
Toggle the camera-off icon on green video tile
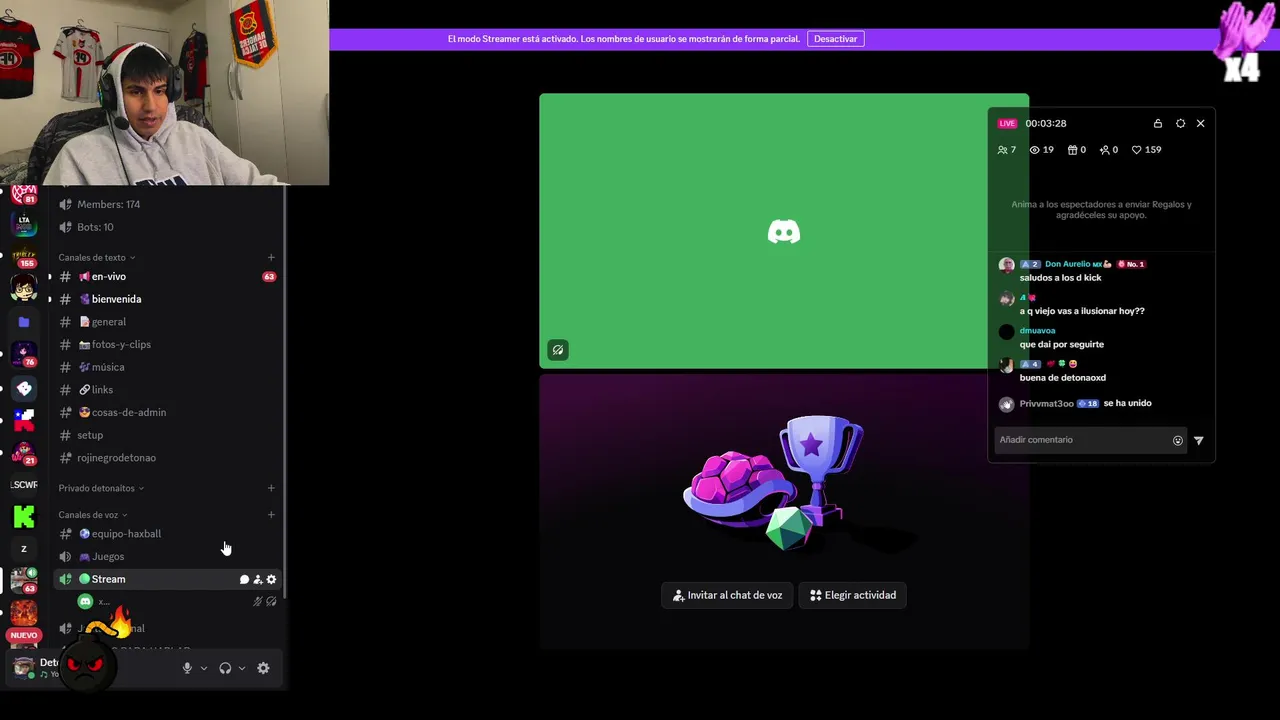pyautogui.click(x=558, y=350)
